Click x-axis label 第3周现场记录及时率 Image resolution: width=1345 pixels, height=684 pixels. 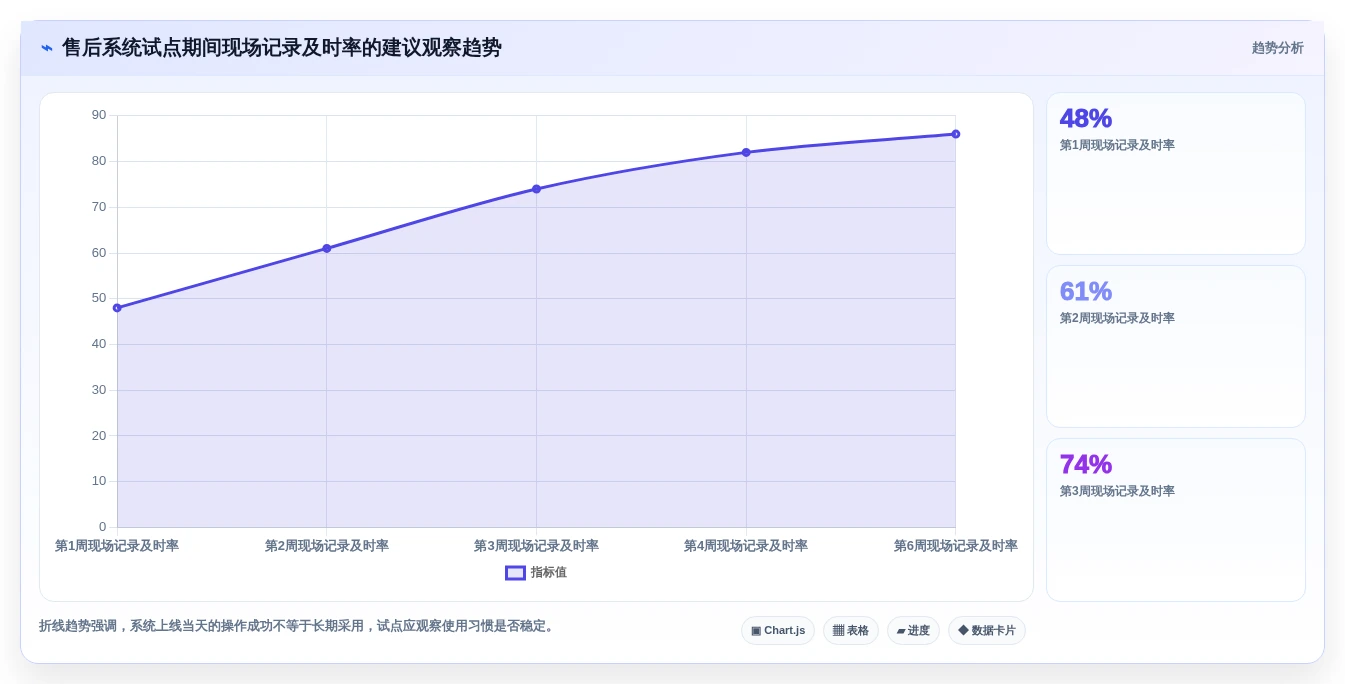point(536,546)
